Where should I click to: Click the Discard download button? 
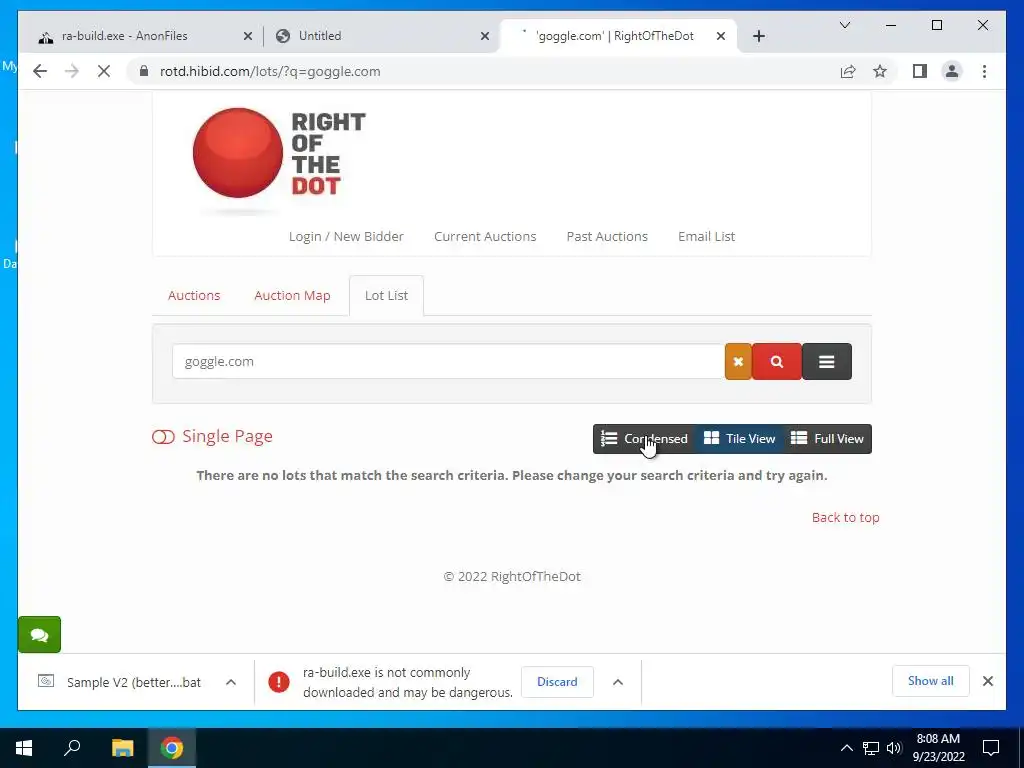point(557,682)
